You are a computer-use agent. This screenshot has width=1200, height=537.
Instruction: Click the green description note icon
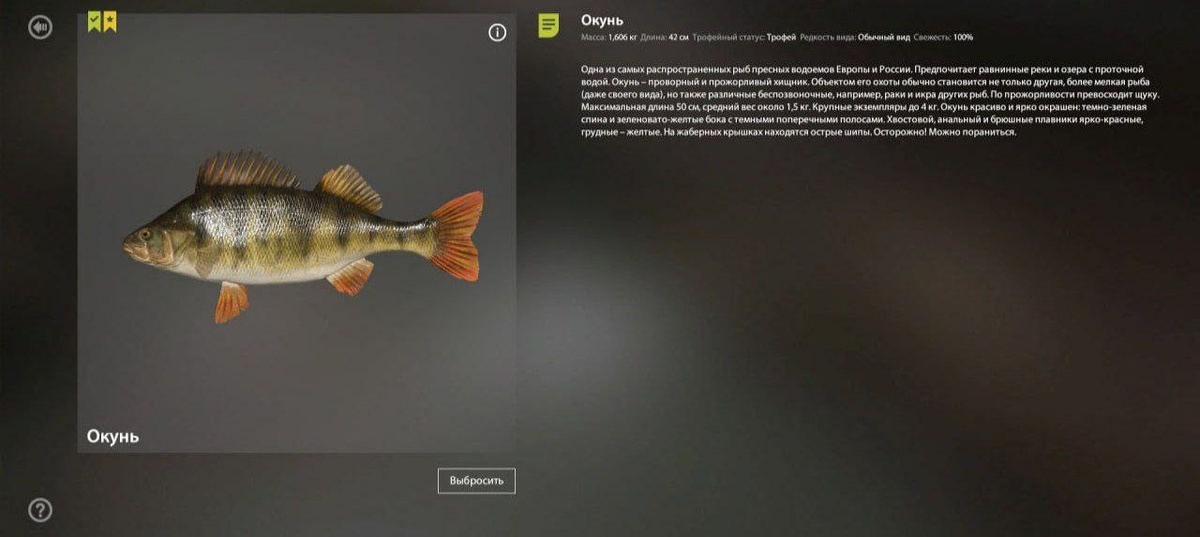548,25
